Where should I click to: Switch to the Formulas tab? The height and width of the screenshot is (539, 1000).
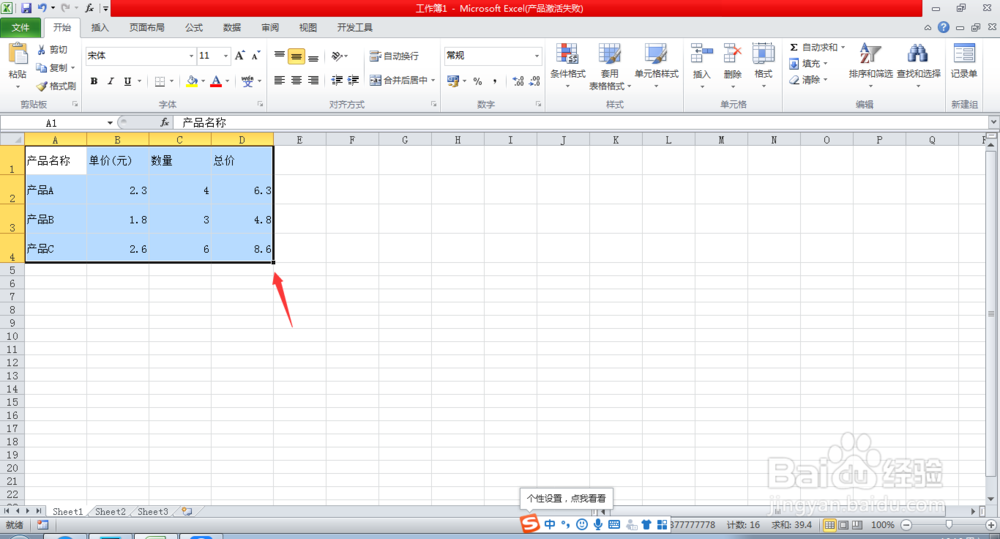[x=194, y=27]
